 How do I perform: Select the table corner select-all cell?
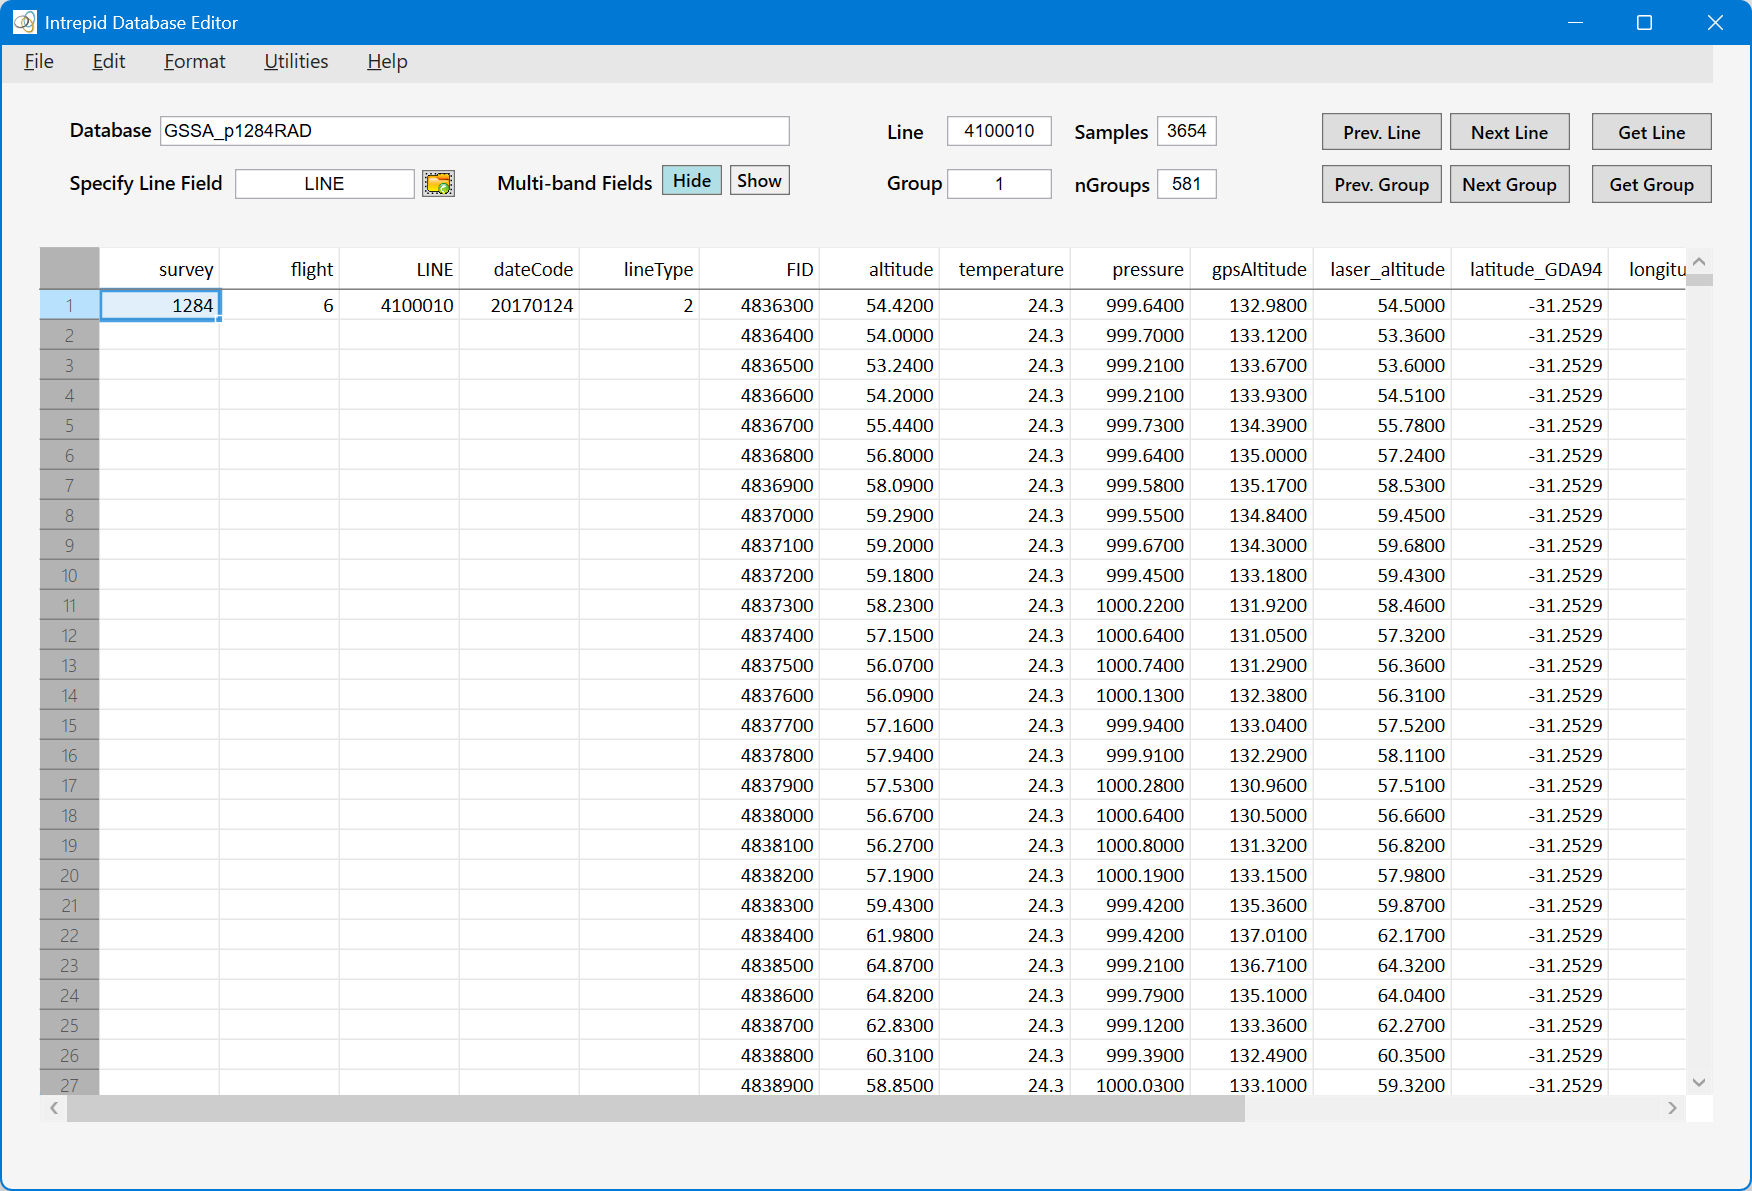(70, 269)
